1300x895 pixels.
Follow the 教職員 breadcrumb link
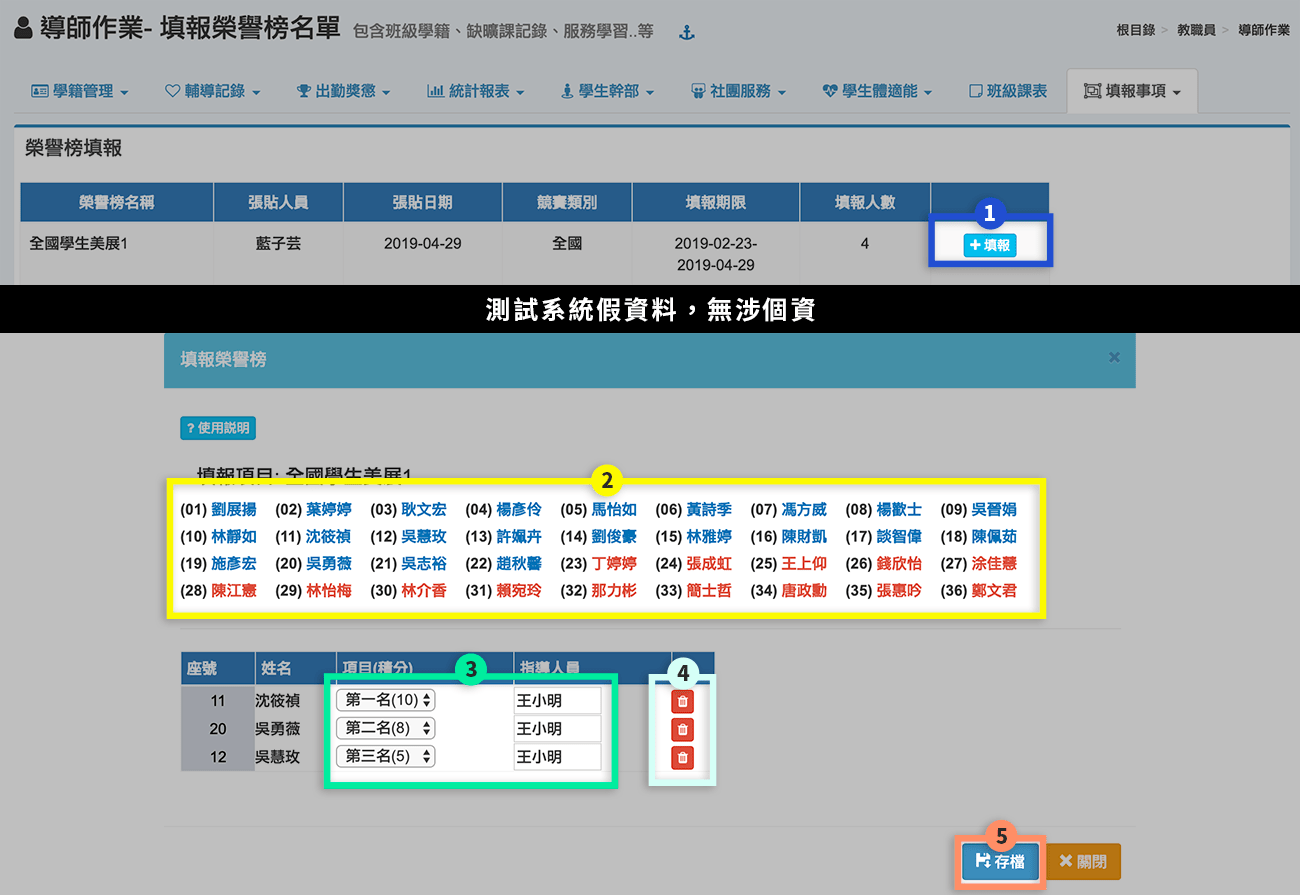click(x=1196, y=30)
